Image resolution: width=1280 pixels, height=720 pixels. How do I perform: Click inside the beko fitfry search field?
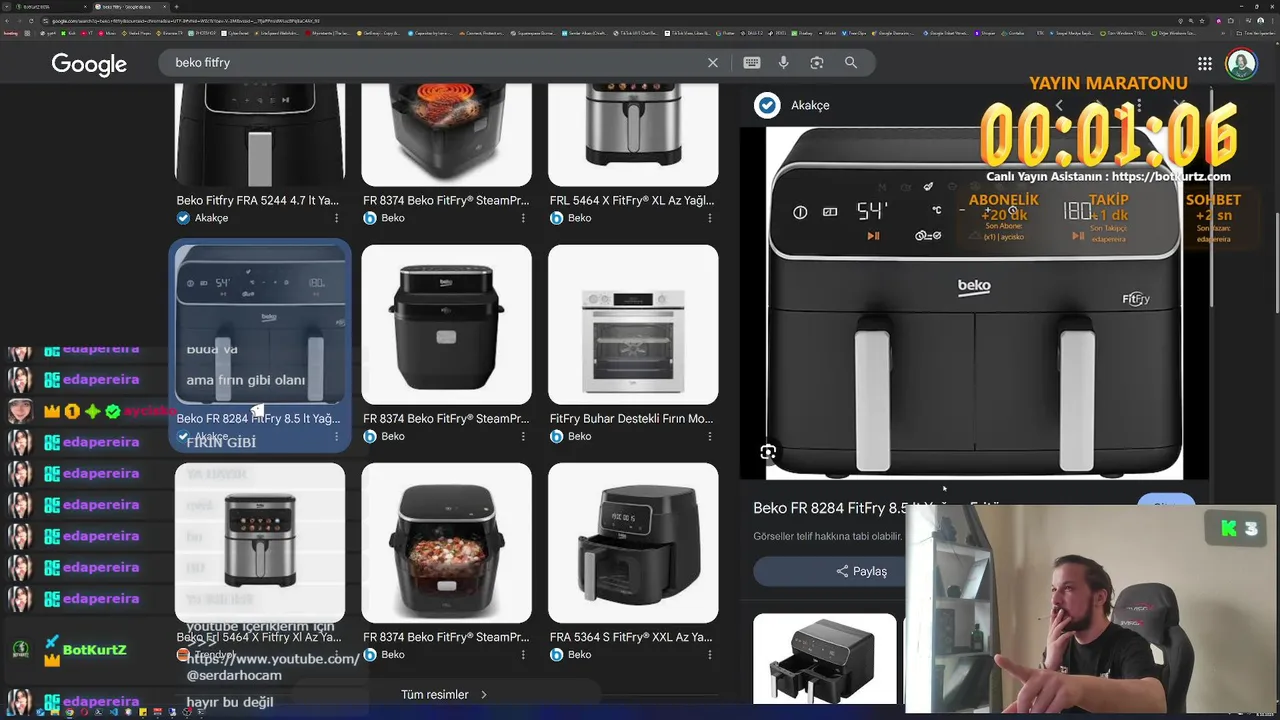(x=435, y=62)
